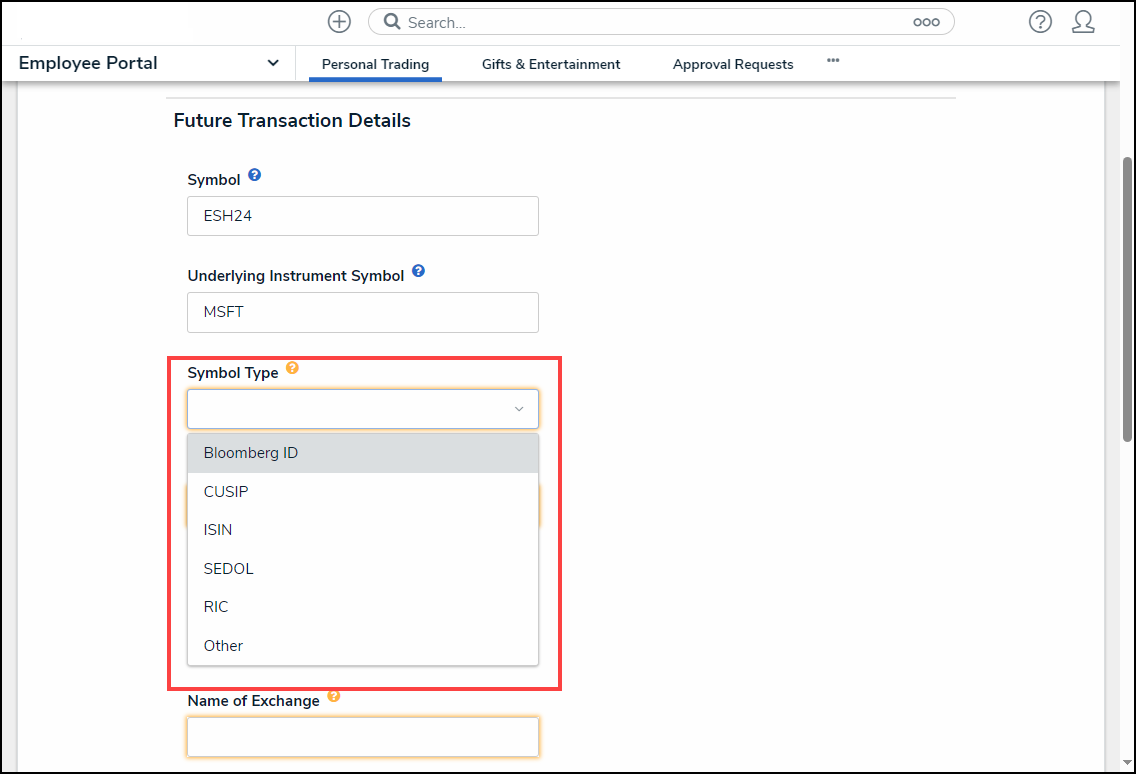Collapse the Symbol Type dropdown arrow
The width and height of the screenshot is (1136, 774).
coord(519,409)
